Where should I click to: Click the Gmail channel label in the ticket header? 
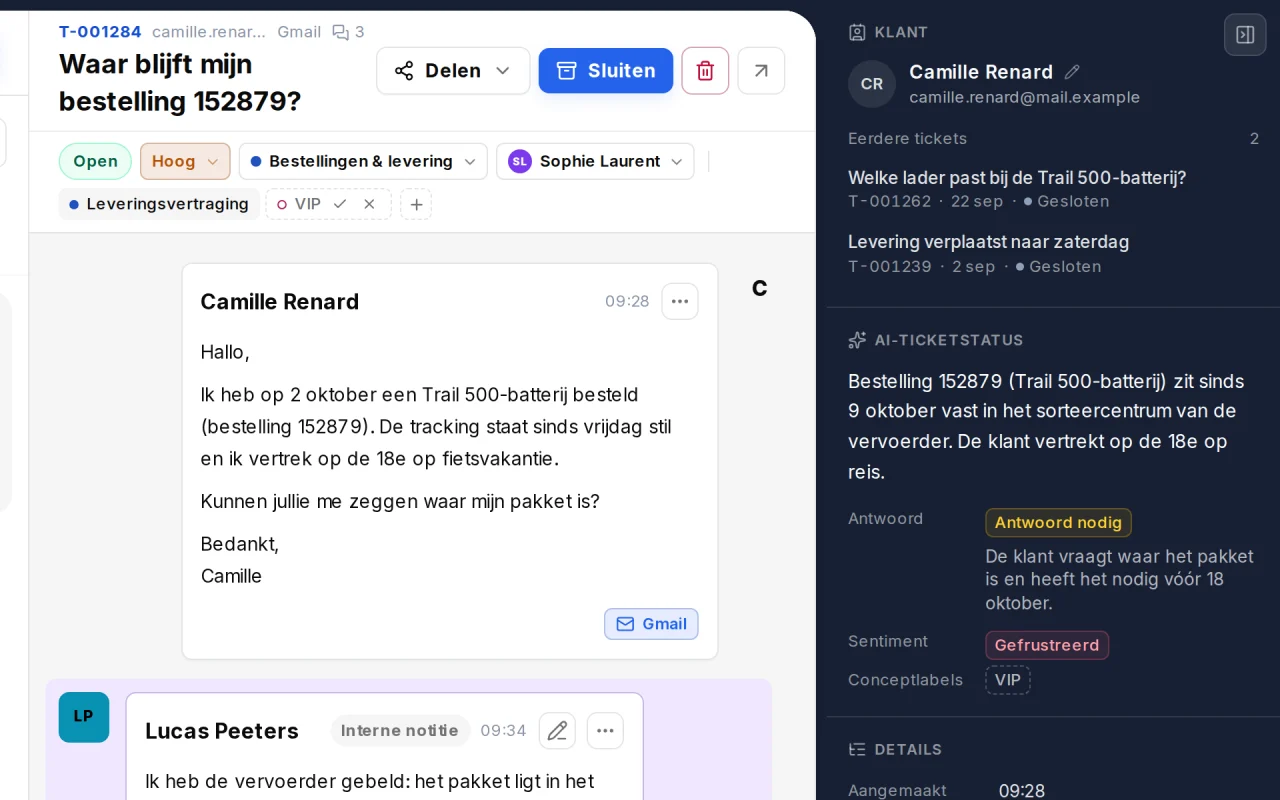click(x=299, y=32)
